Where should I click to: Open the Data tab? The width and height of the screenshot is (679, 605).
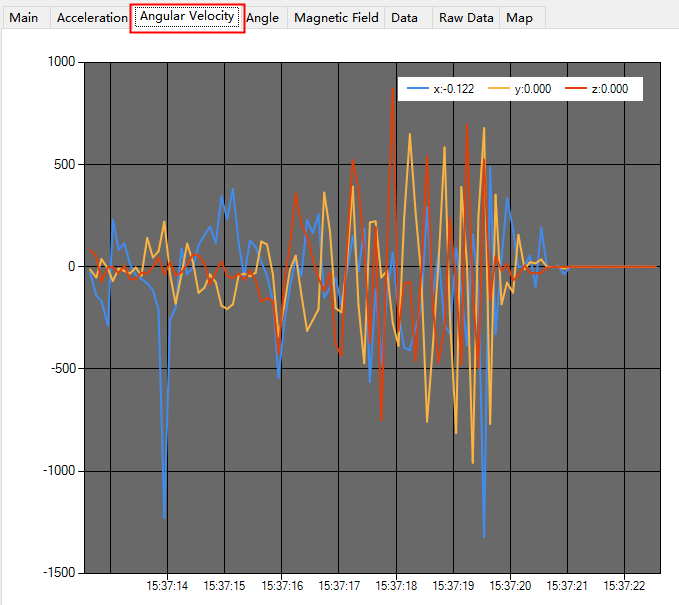click(404, 18)
